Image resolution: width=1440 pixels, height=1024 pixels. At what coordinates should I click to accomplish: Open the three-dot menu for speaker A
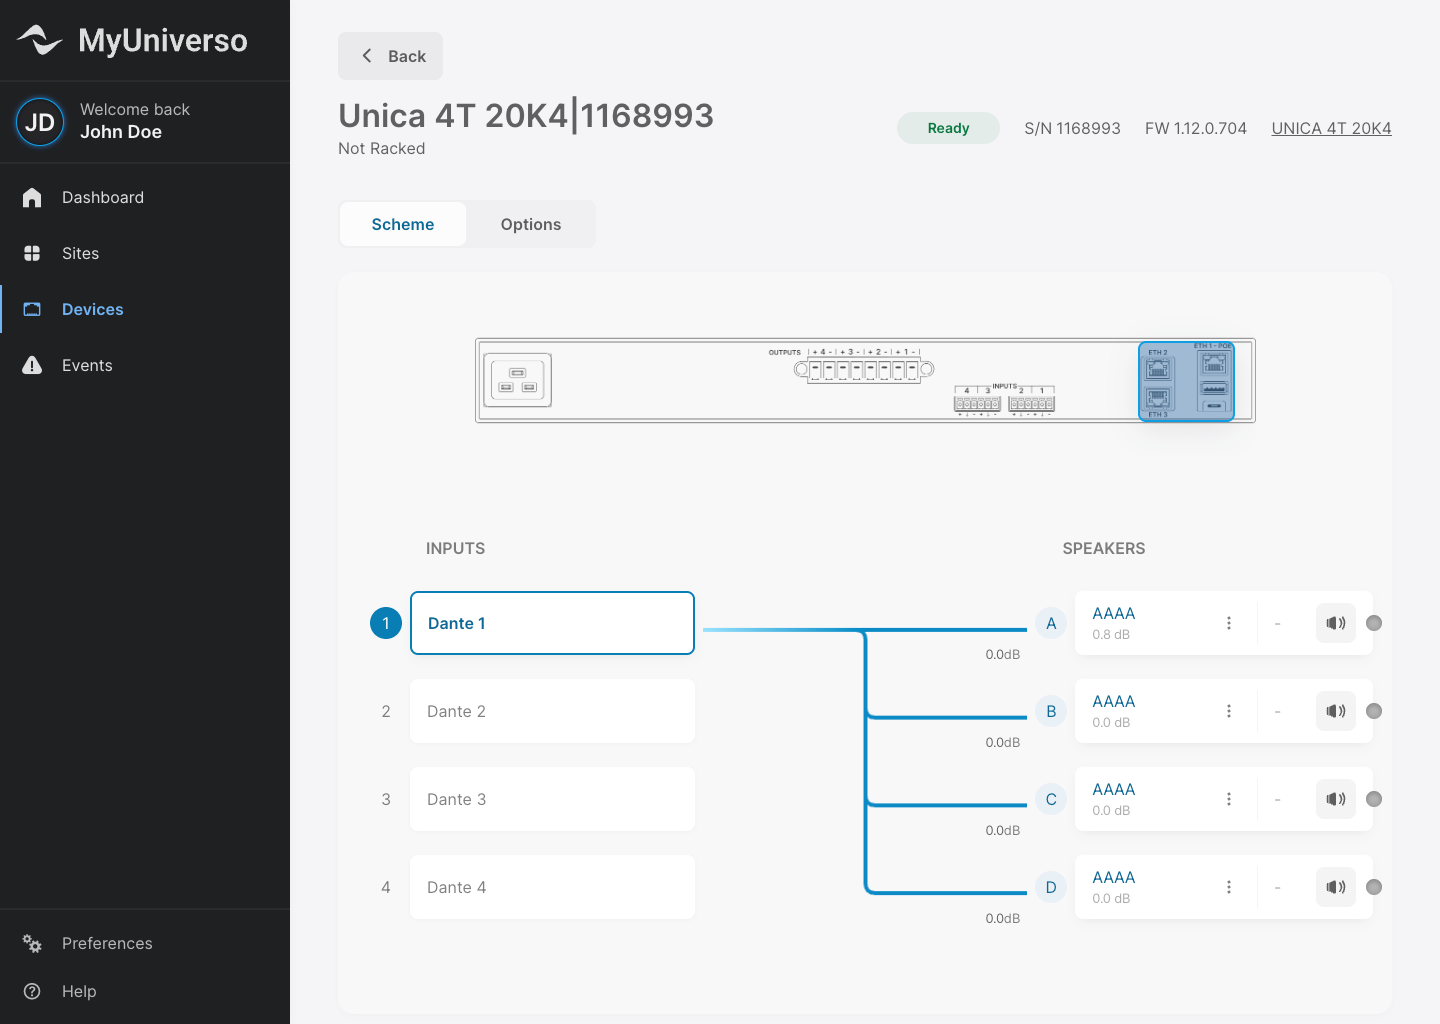coord(1229,623)
